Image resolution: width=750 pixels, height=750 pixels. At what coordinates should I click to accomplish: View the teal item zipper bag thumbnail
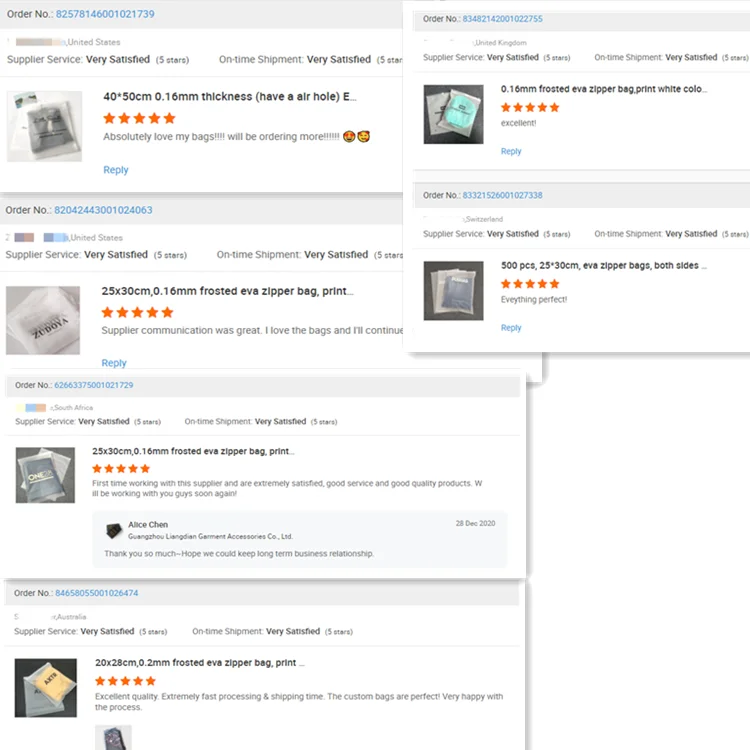[453, 114]
